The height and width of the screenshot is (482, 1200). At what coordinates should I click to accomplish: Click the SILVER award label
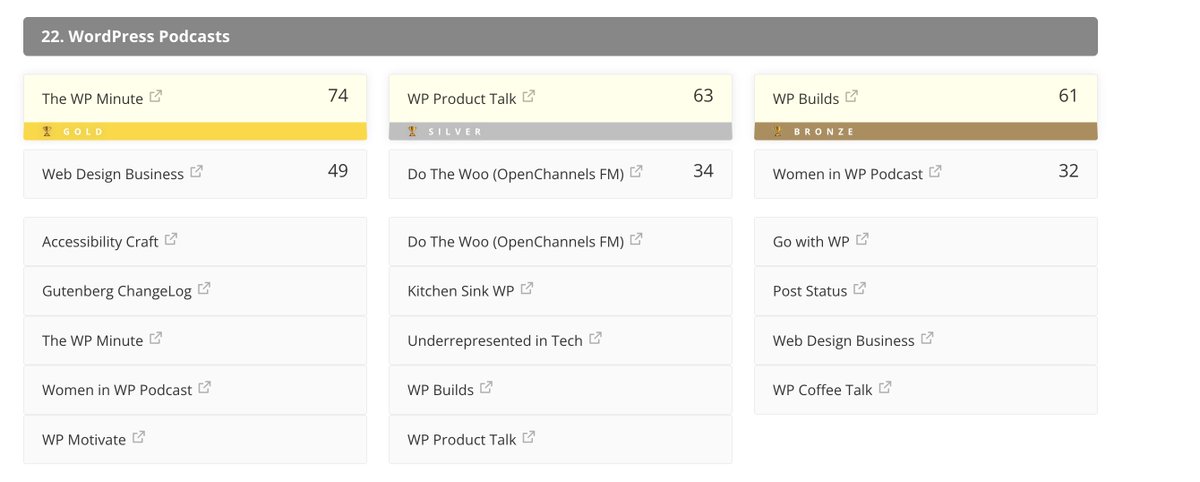455,131
